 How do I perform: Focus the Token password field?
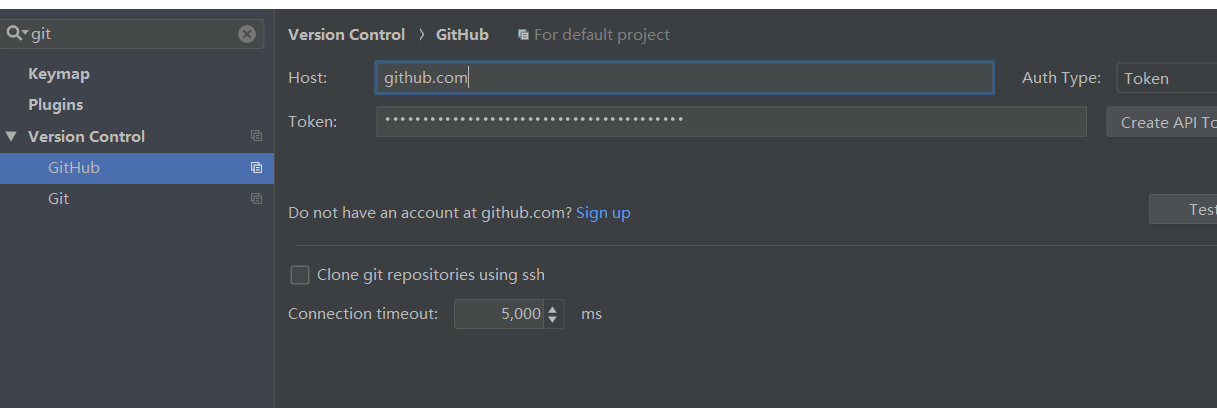731,122
